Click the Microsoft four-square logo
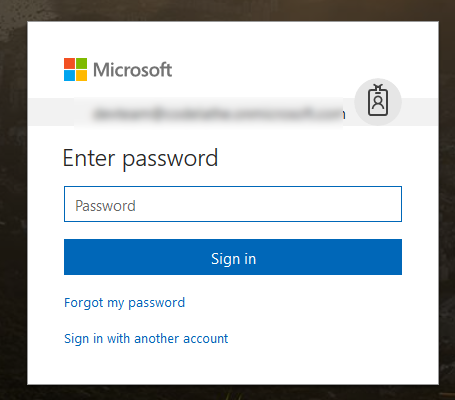Screen dimensions: 455x400 76,70
